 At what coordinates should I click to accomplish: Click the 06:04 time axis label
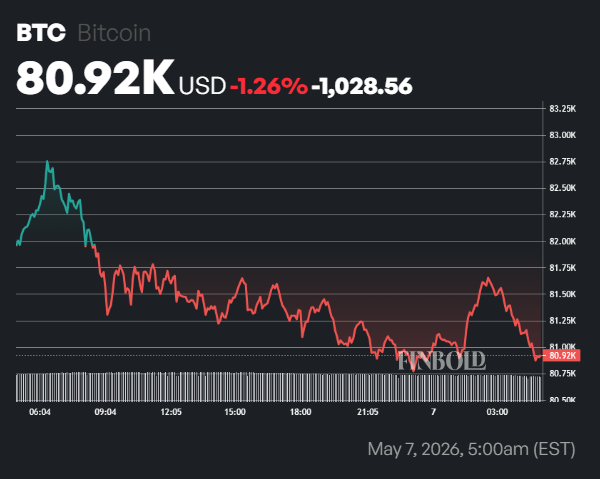40,412
